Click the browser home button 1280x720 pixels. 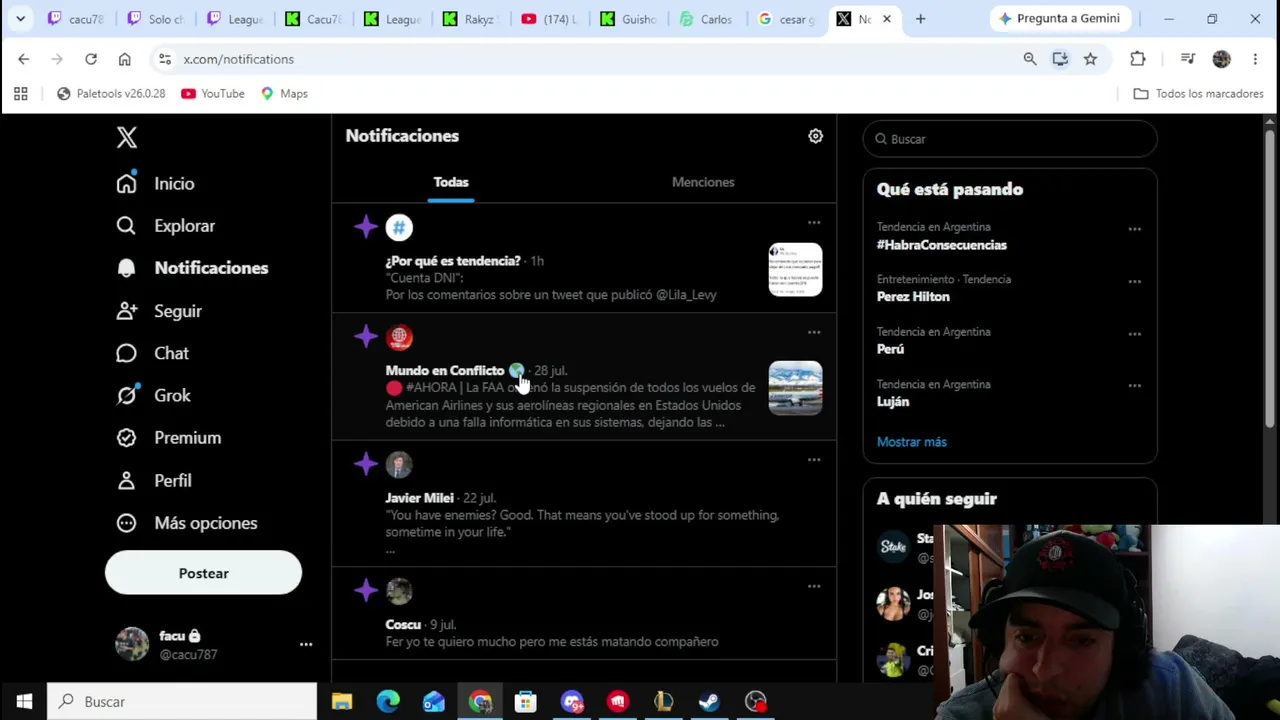coord(125,59)
